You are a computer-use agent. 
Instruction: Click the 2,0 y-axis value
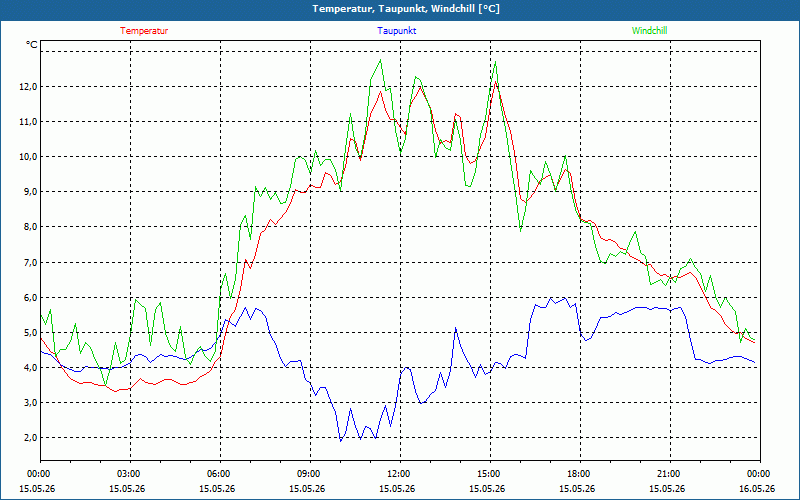[x=31, y=438]
